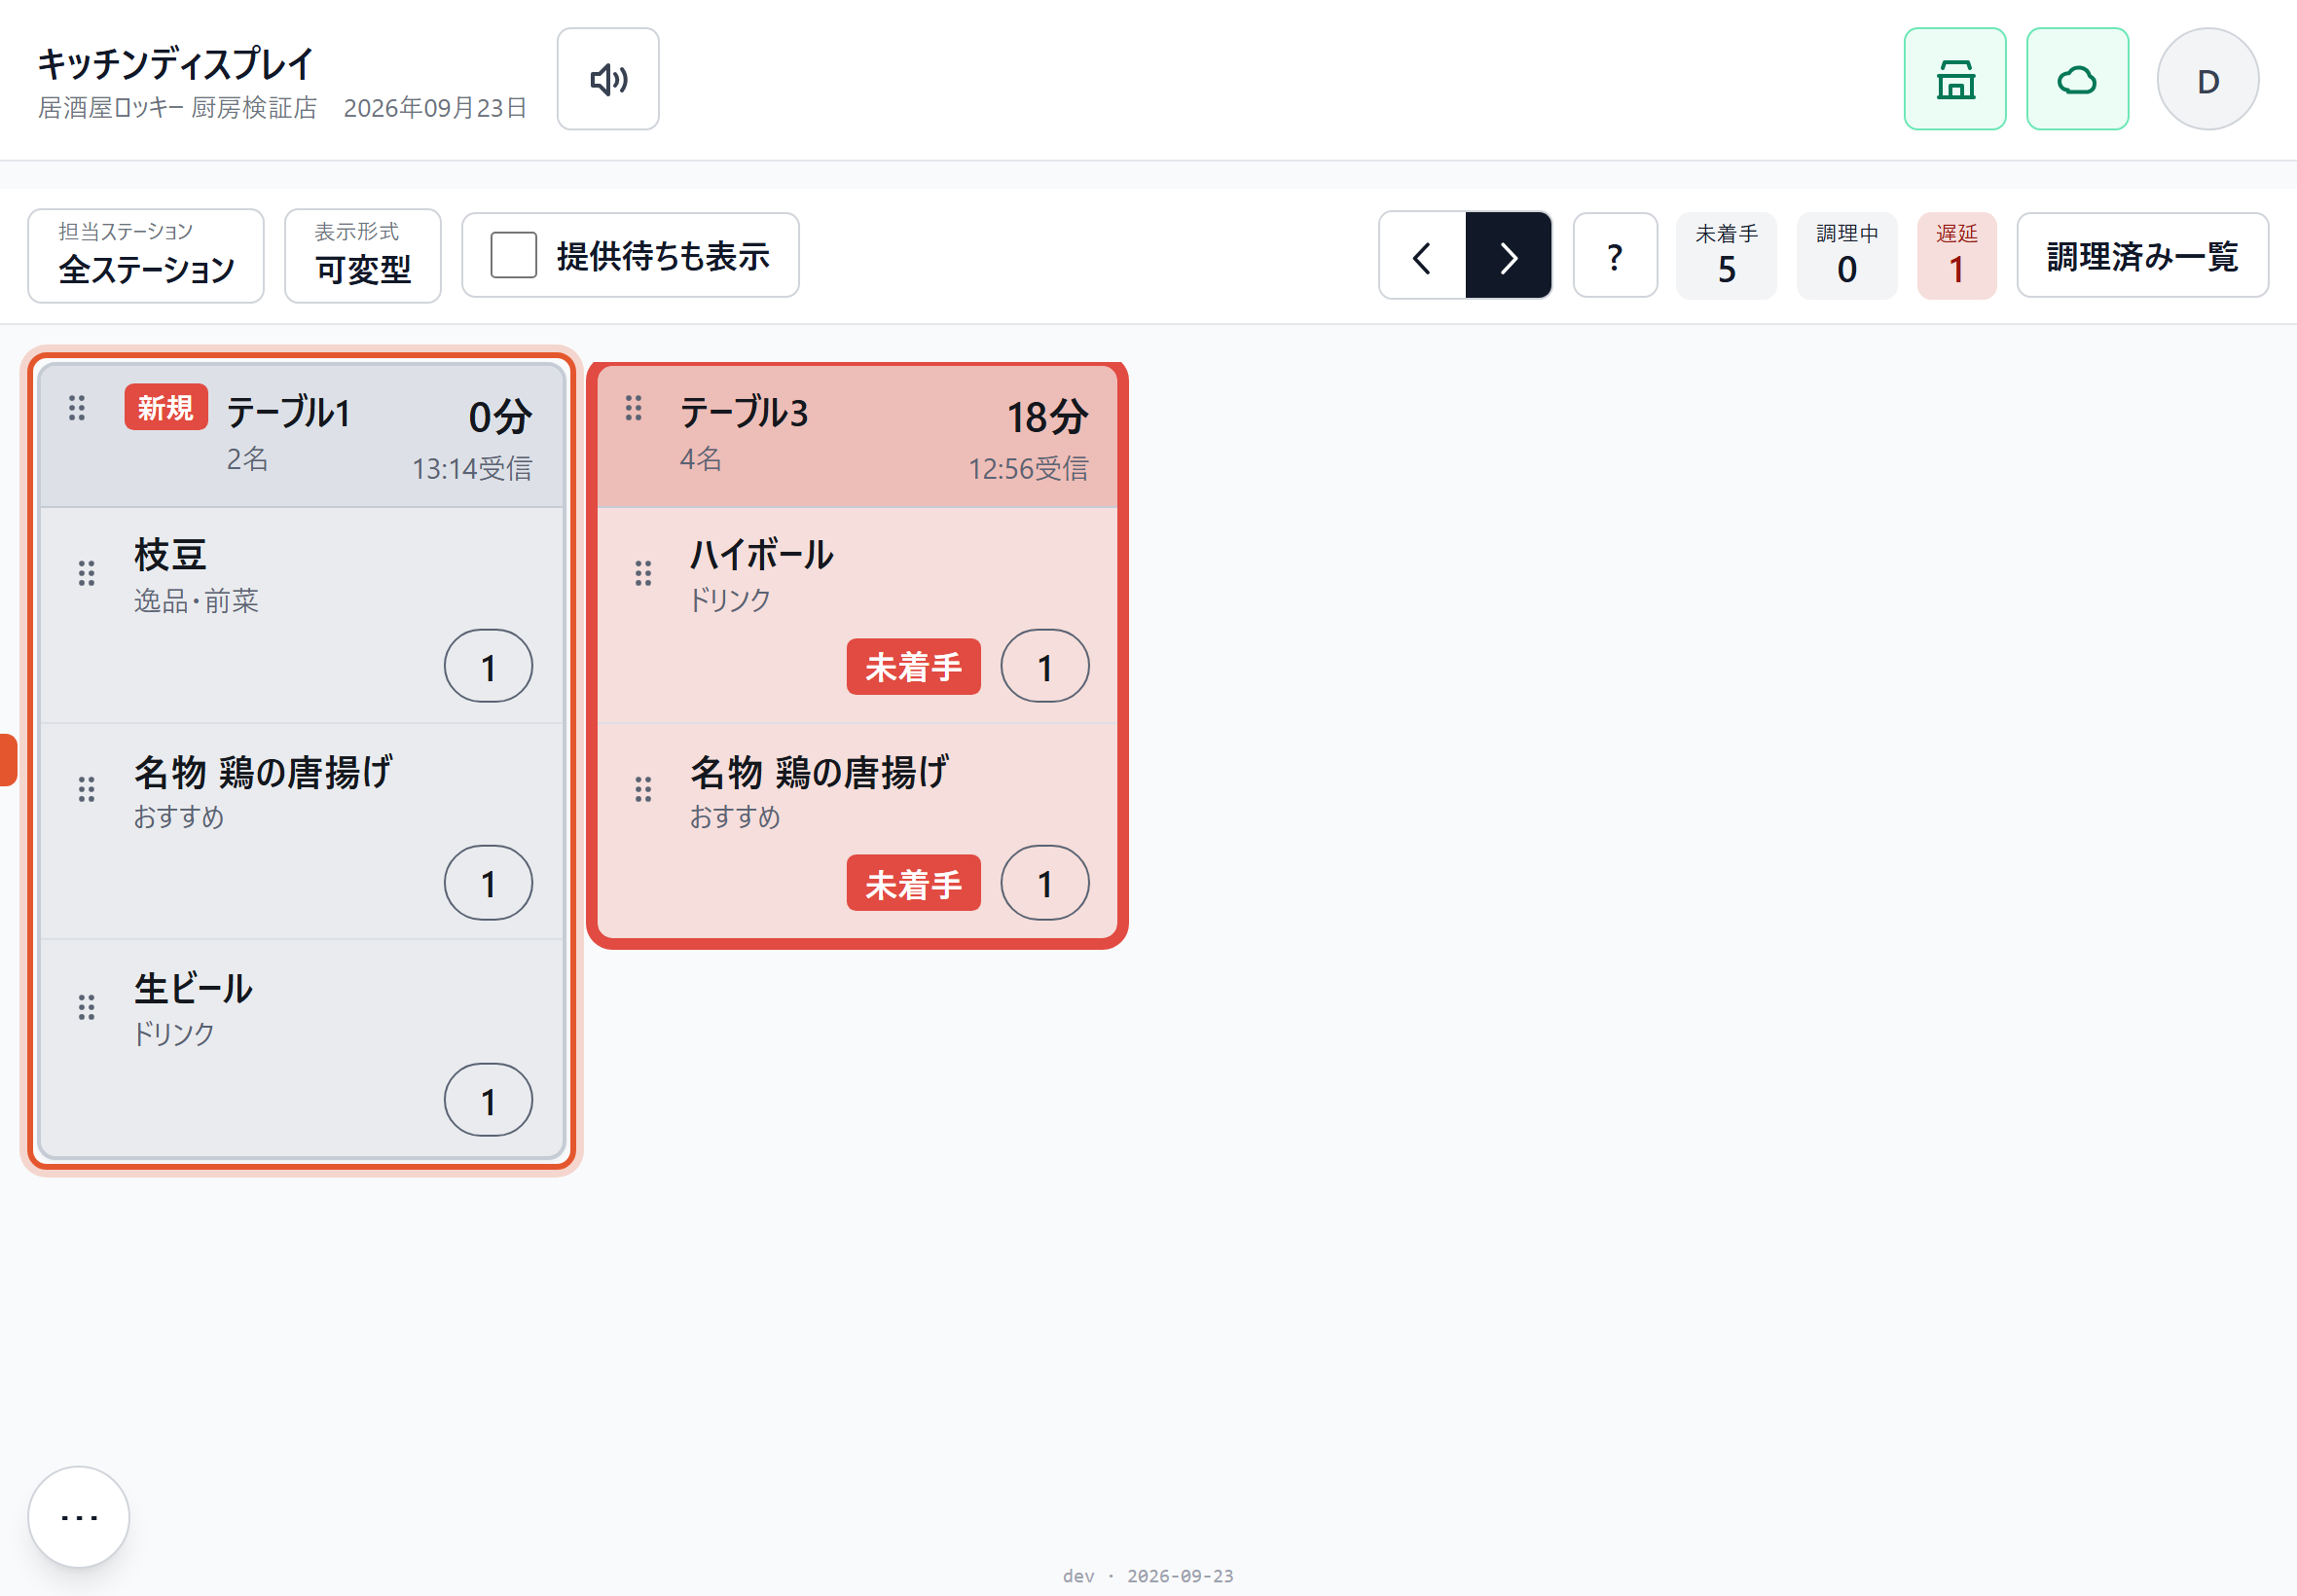The width and height of the screenshot is (2297, 1596).
Task: Click the ハイボール item name
Action: (x=761, y=554)
